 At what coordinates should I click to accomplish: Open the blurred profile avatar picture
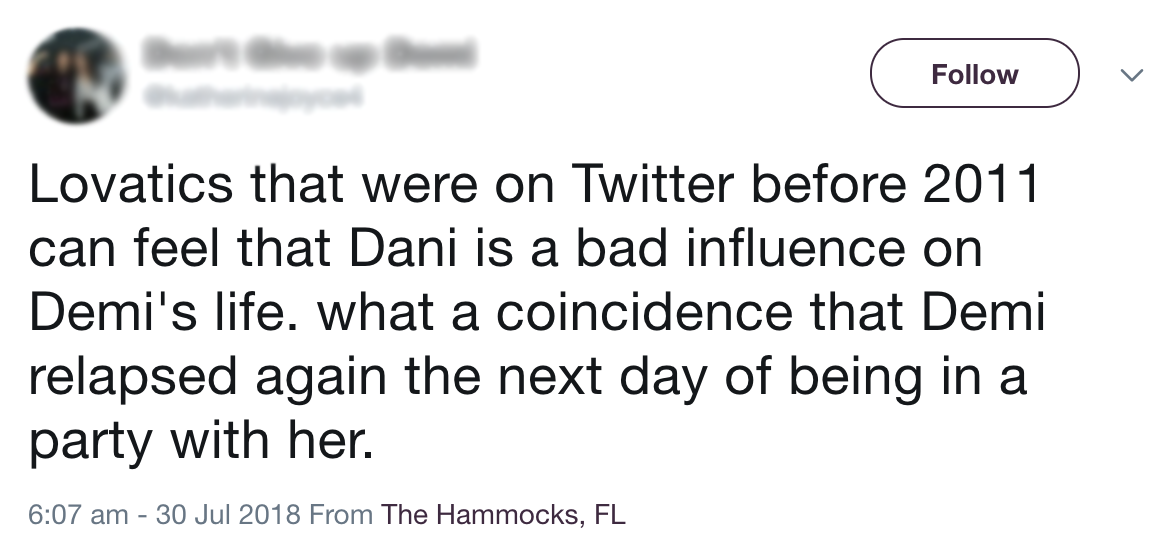pos(77,76)
